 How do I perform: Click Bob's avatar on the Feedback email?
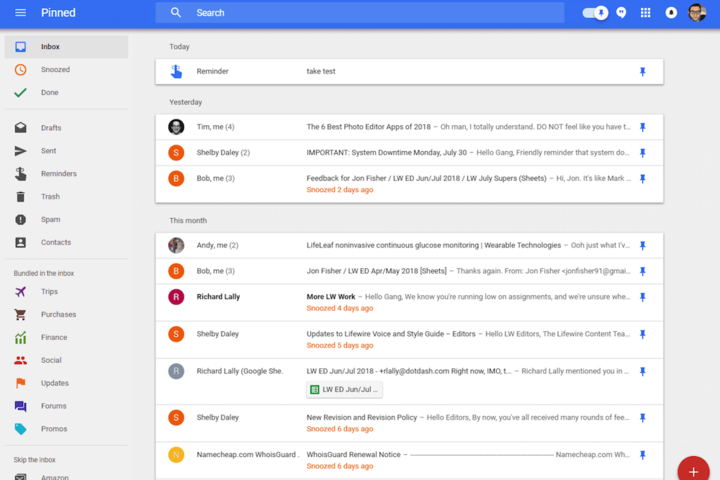pos(176,178)
